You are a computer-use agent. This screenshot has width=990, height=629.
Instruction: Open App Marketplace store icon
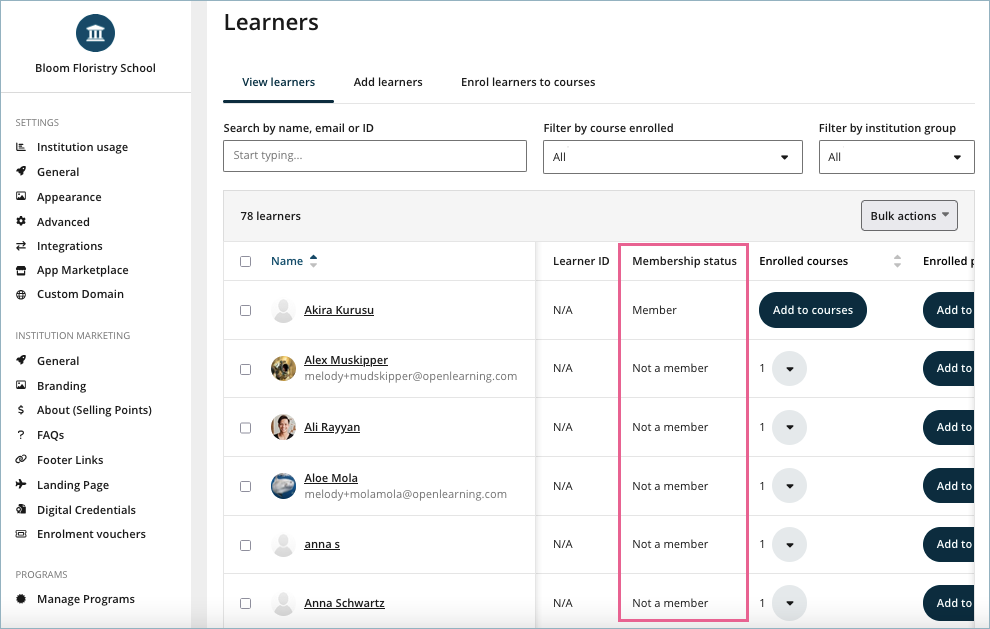click(21, 270)
